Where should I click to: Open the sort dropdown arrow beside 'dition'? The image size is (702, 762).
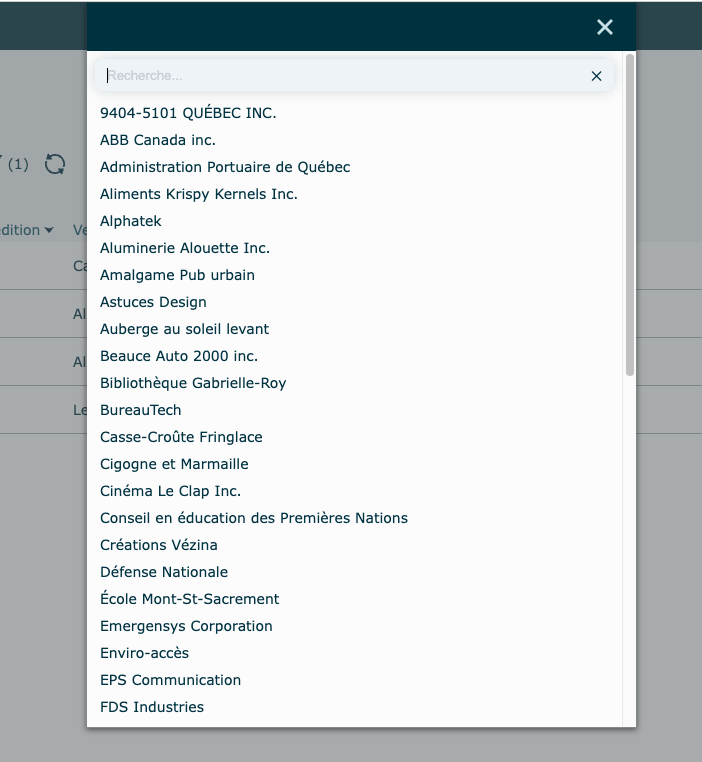pos(49,231)
